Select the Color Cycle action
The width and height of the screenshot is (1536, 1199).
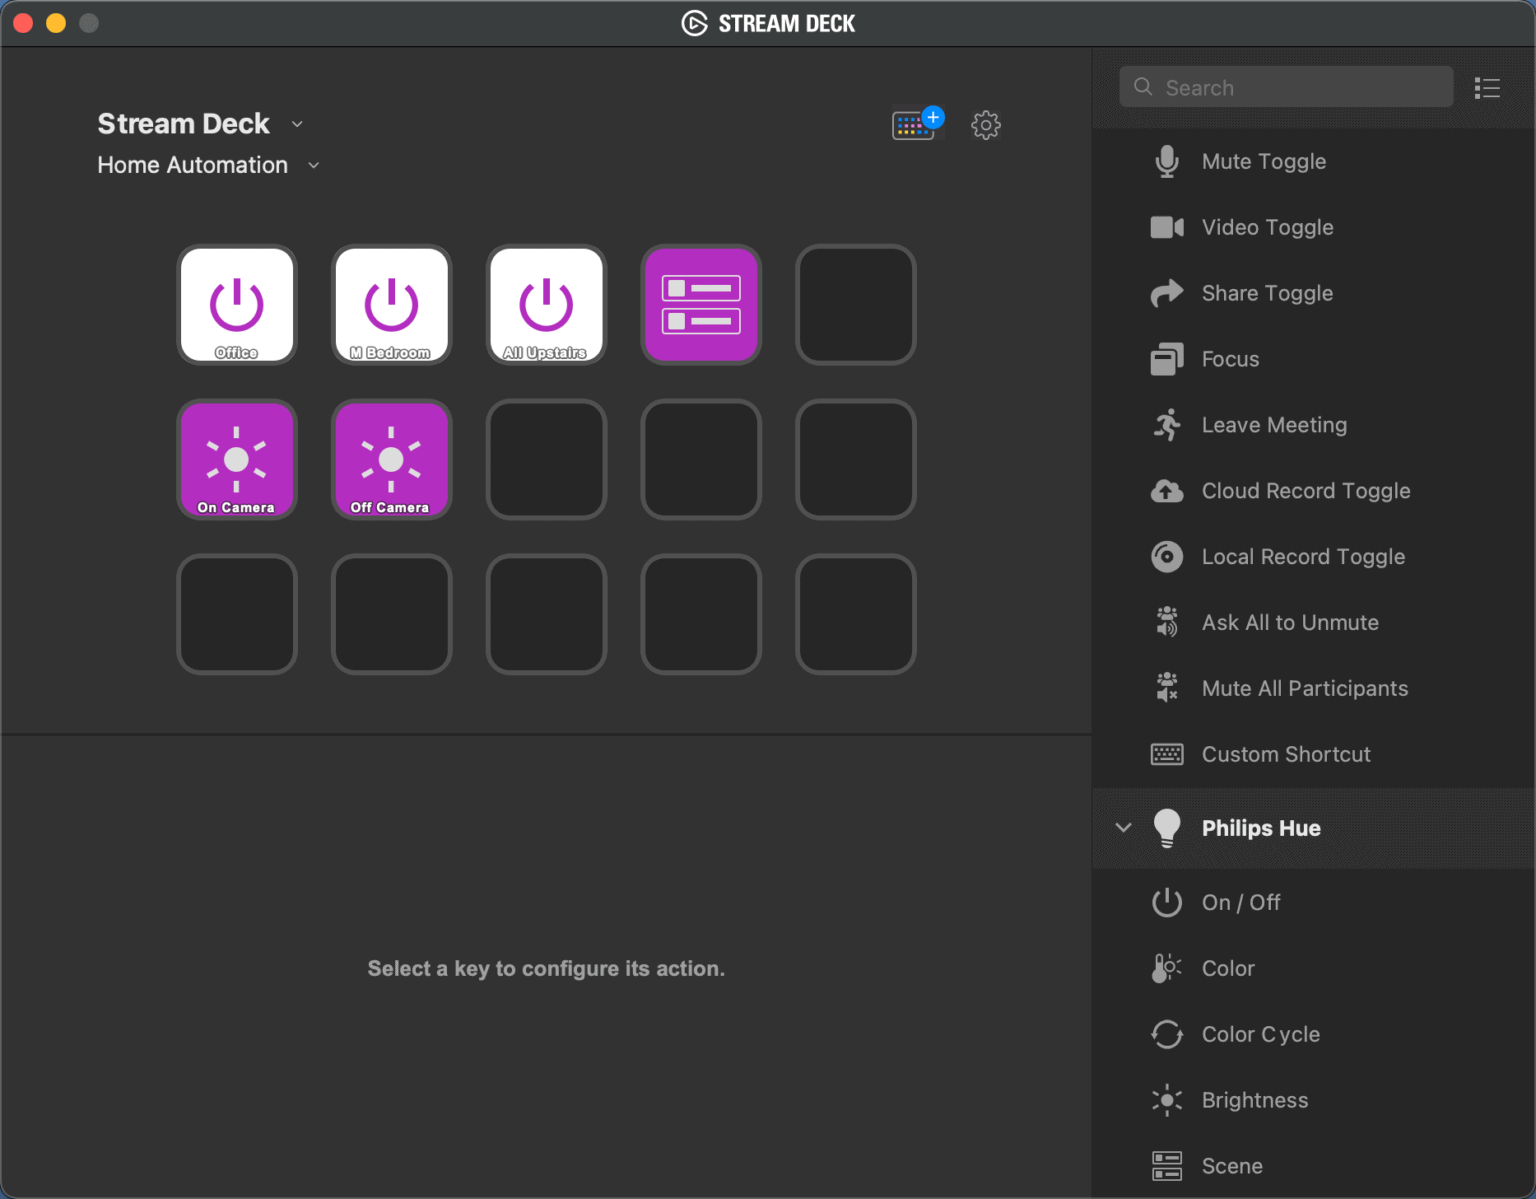click(1260, 1034)
